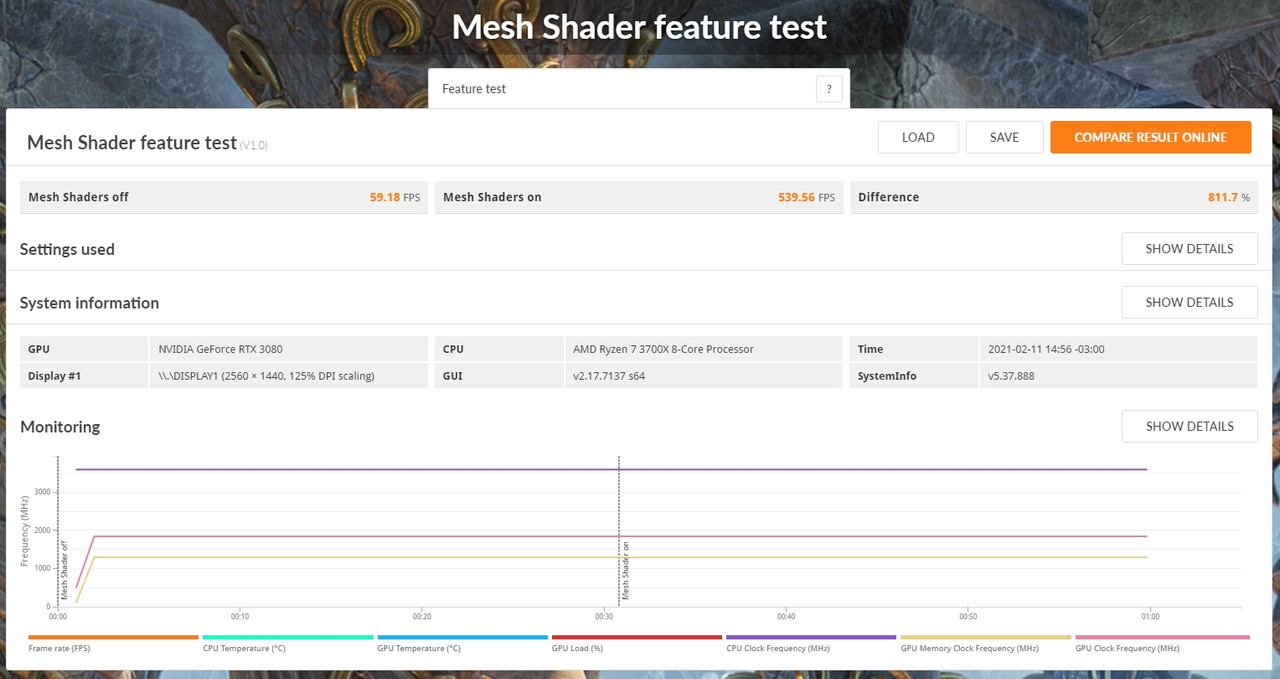The width and height of the screenshot is (1280, 679).
Task: Toggle GPU Memory Clock Frequency legend swatch
Action: tap(986, 637)
